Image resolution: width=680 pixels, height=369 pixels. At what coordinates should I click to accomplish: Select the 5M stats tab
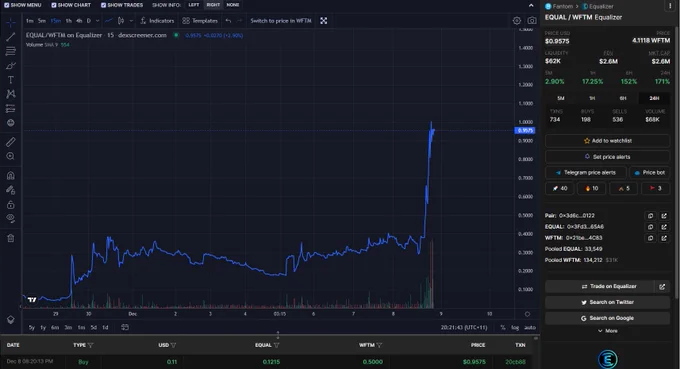[560, 98]
